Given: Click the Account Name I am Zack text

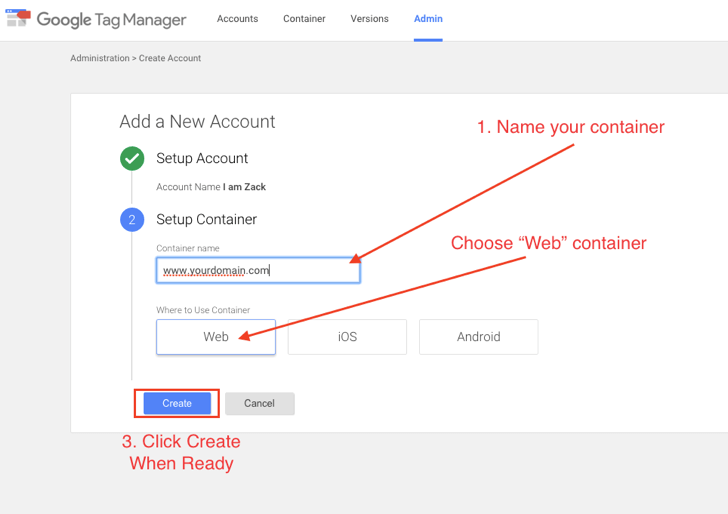Looking at the screenshot, I should coord(211,187).
